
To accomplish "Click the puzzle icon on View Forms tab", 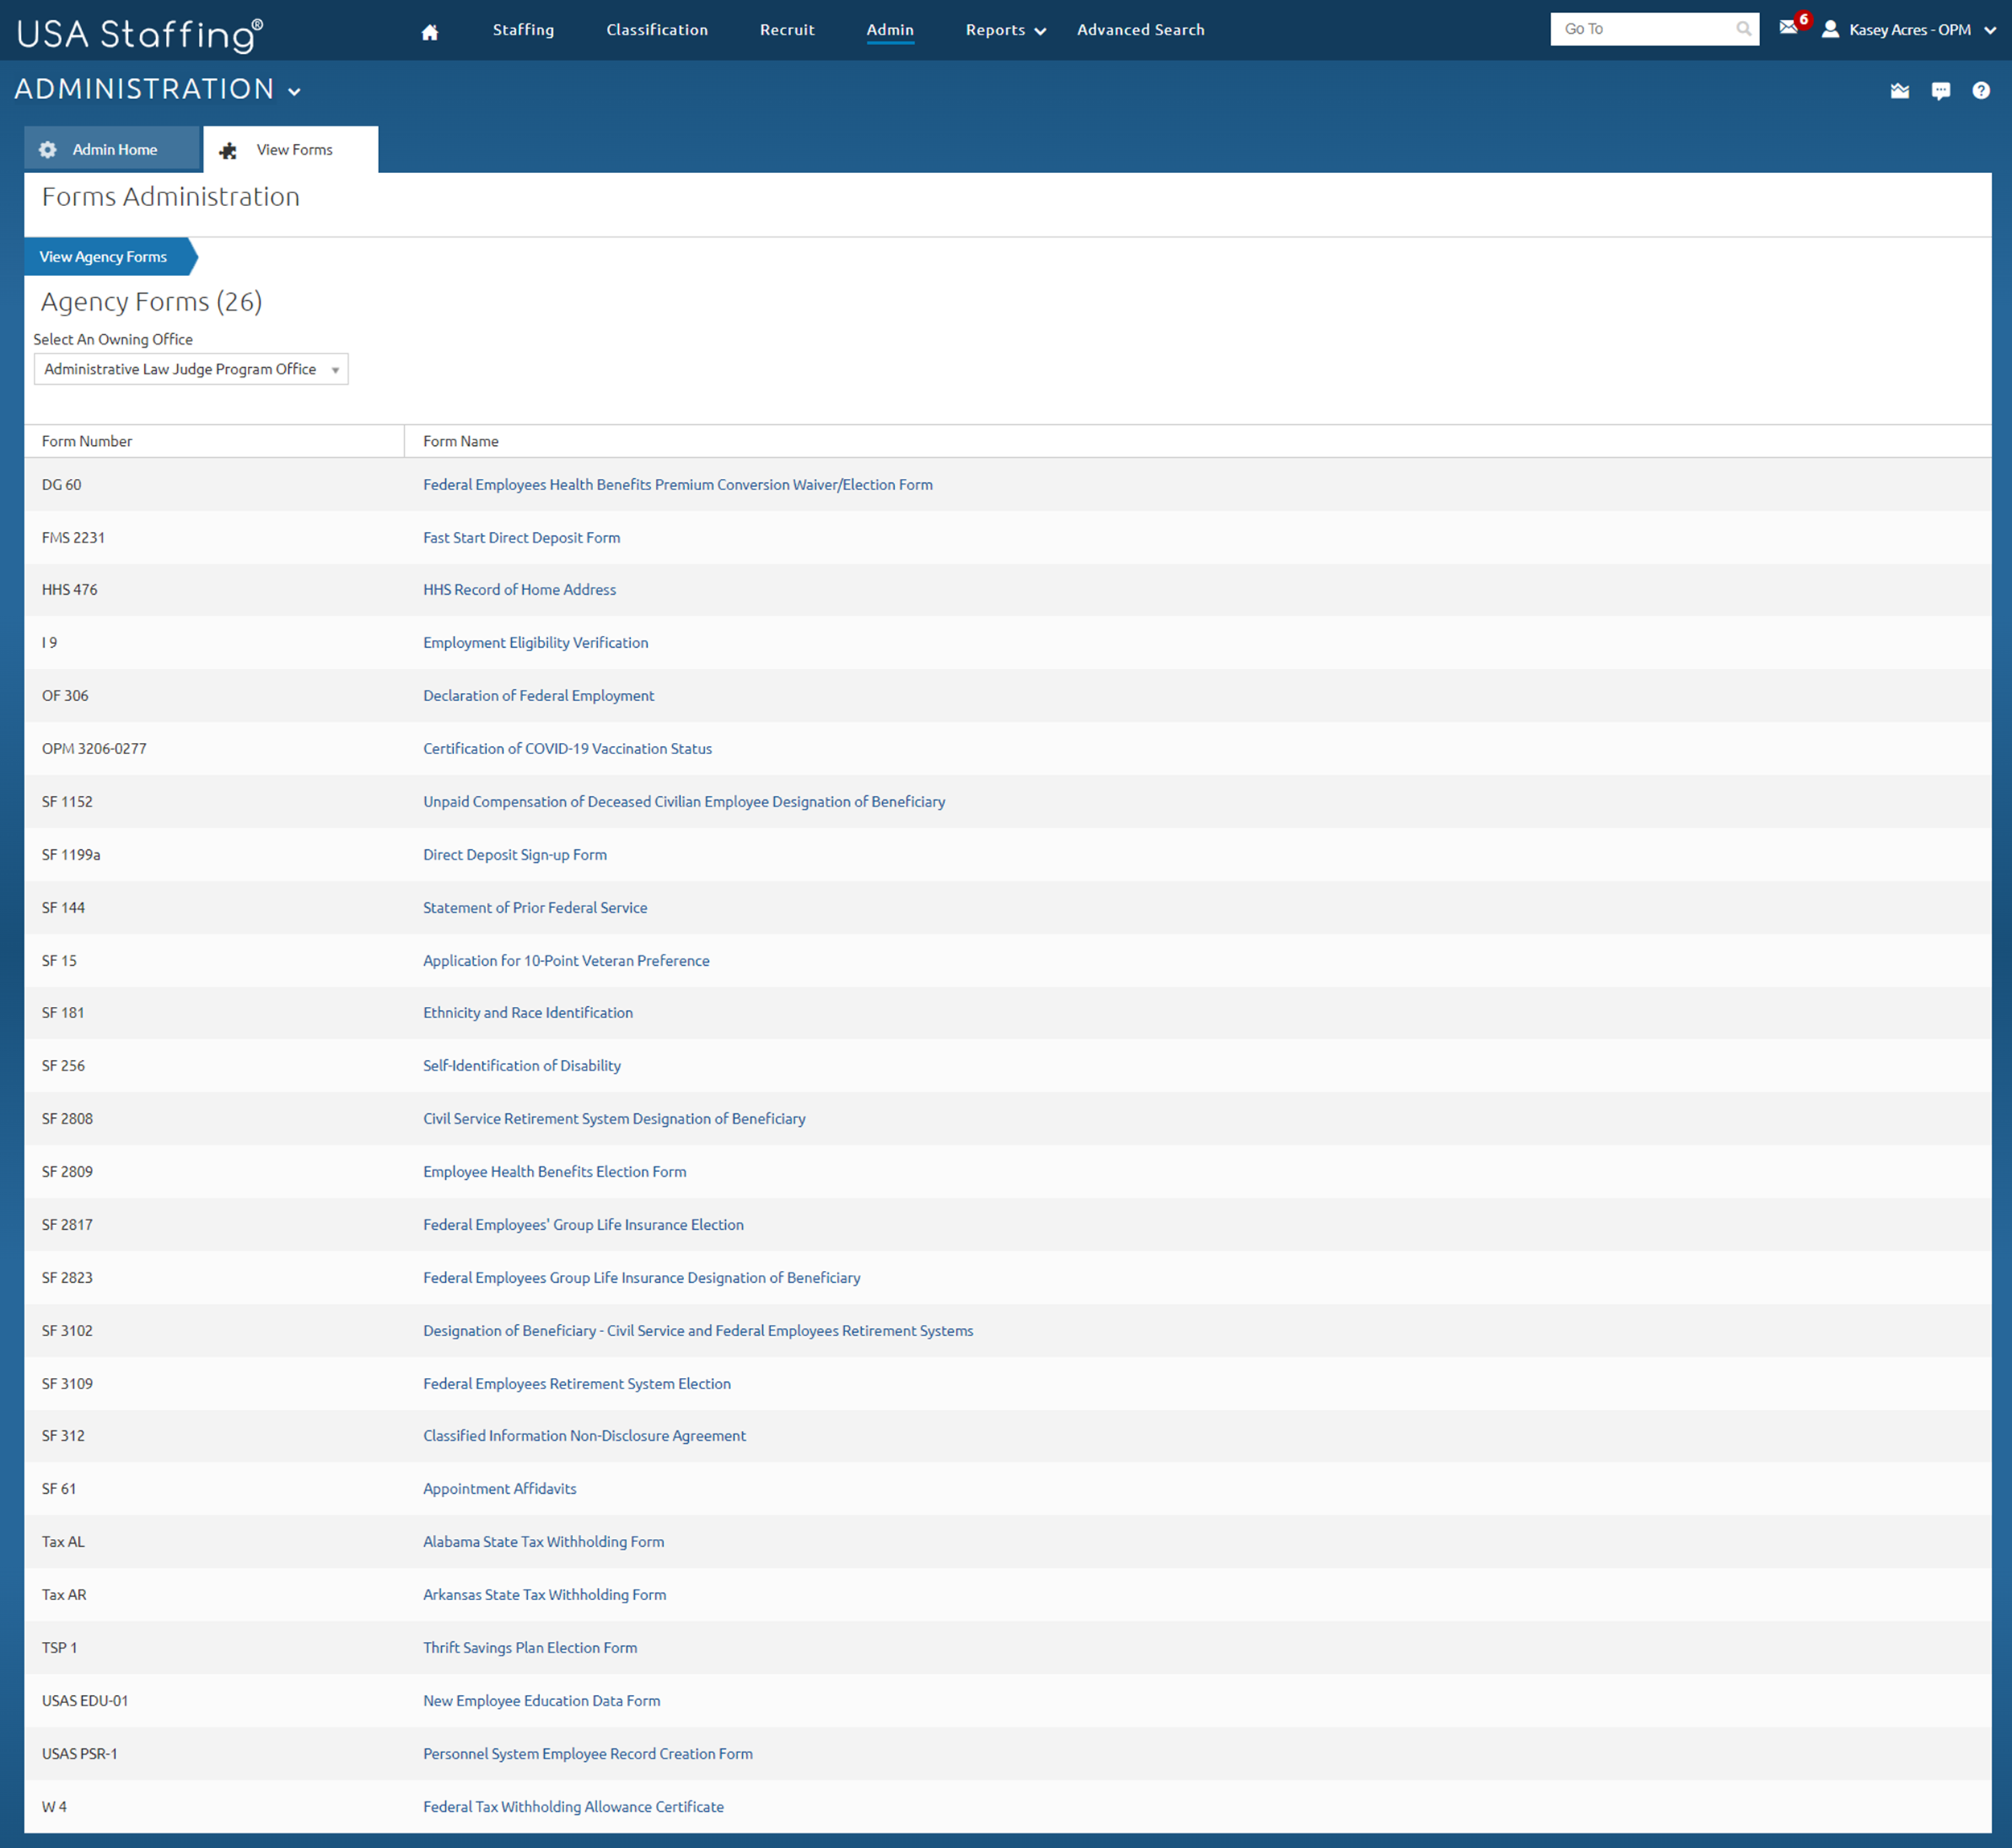I will click(x=228, y=150).
